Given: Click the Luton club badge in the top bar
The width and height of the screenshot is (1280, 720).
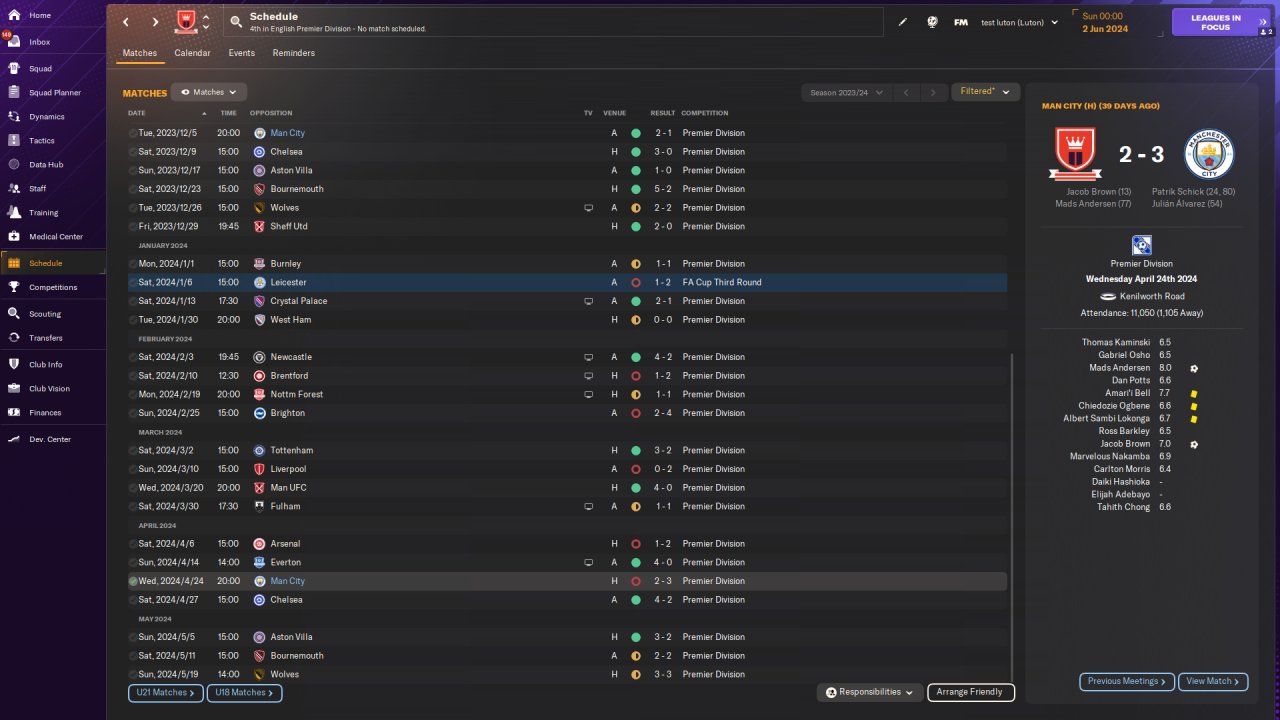Looking at the screenshot, I should [x=186, y=22].
